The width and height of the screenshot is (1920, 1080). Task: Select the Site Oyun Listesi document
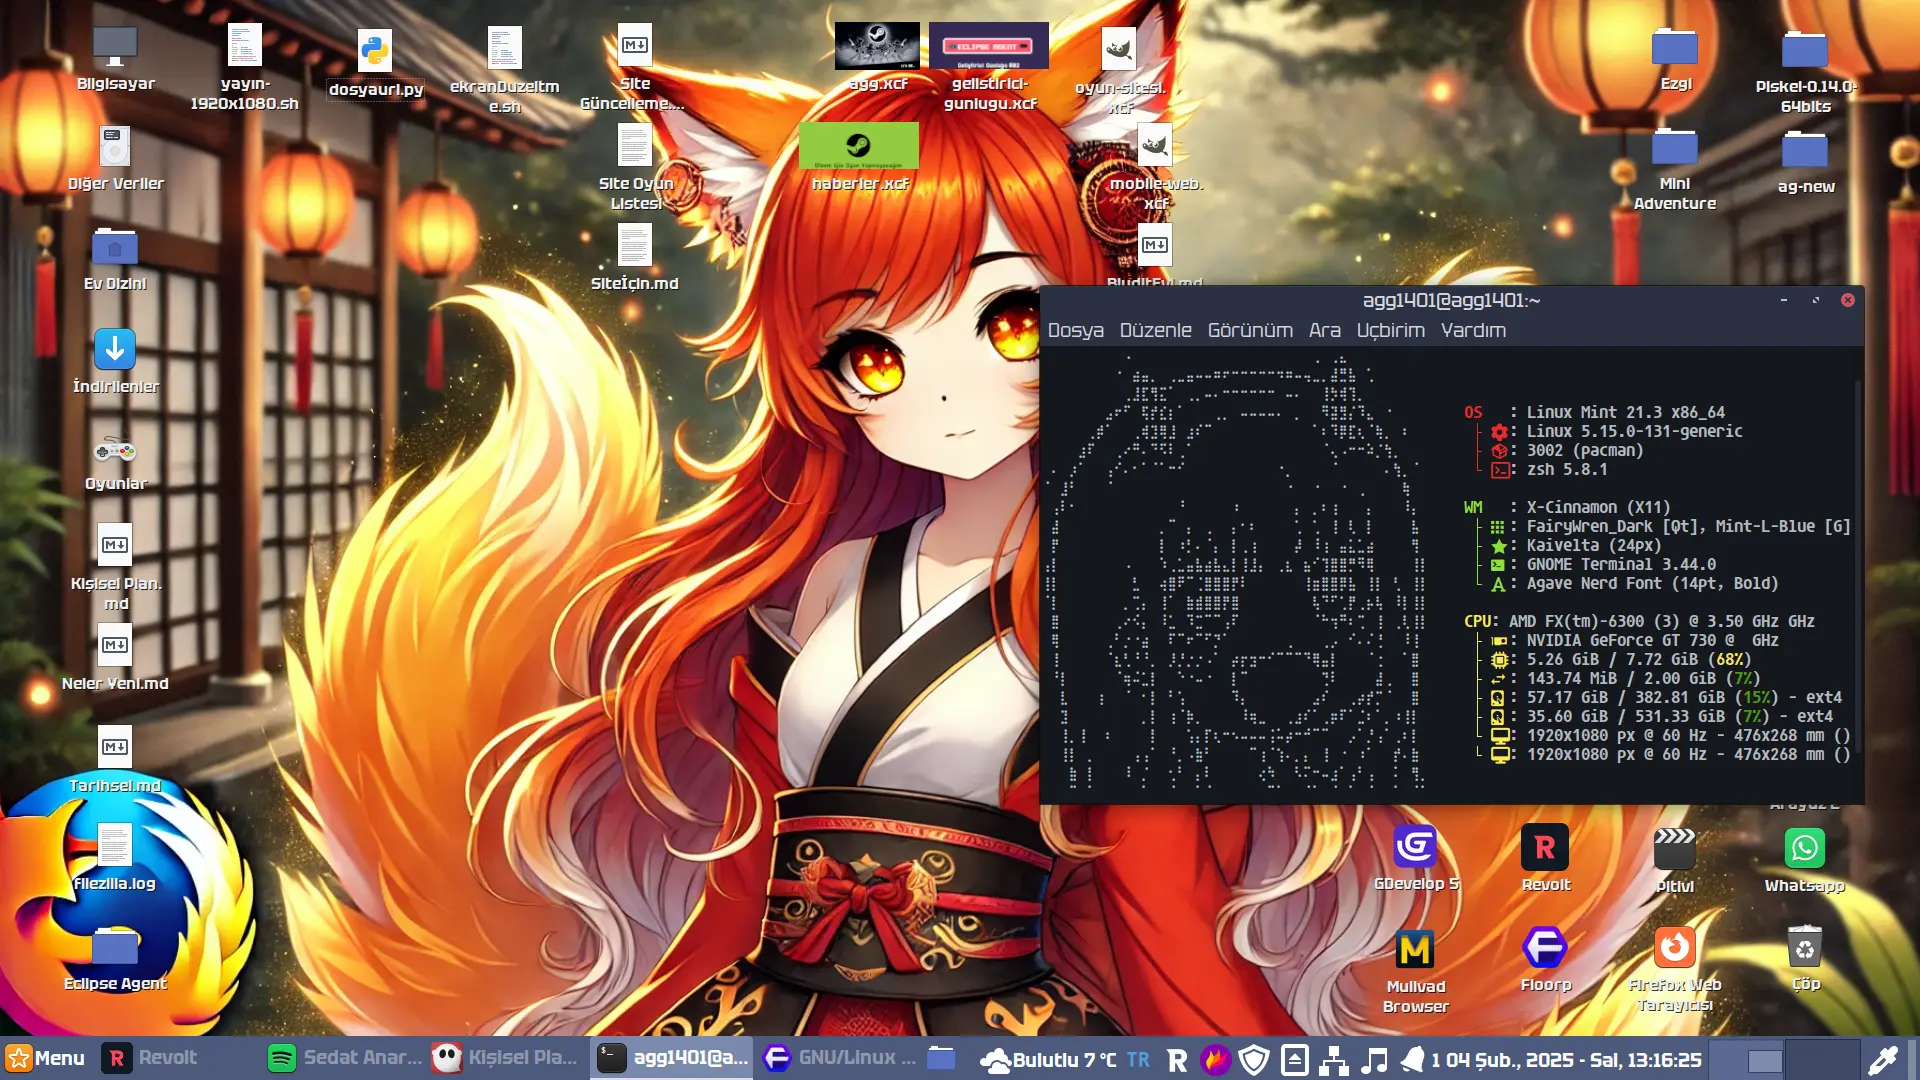(x=635, y=168)
